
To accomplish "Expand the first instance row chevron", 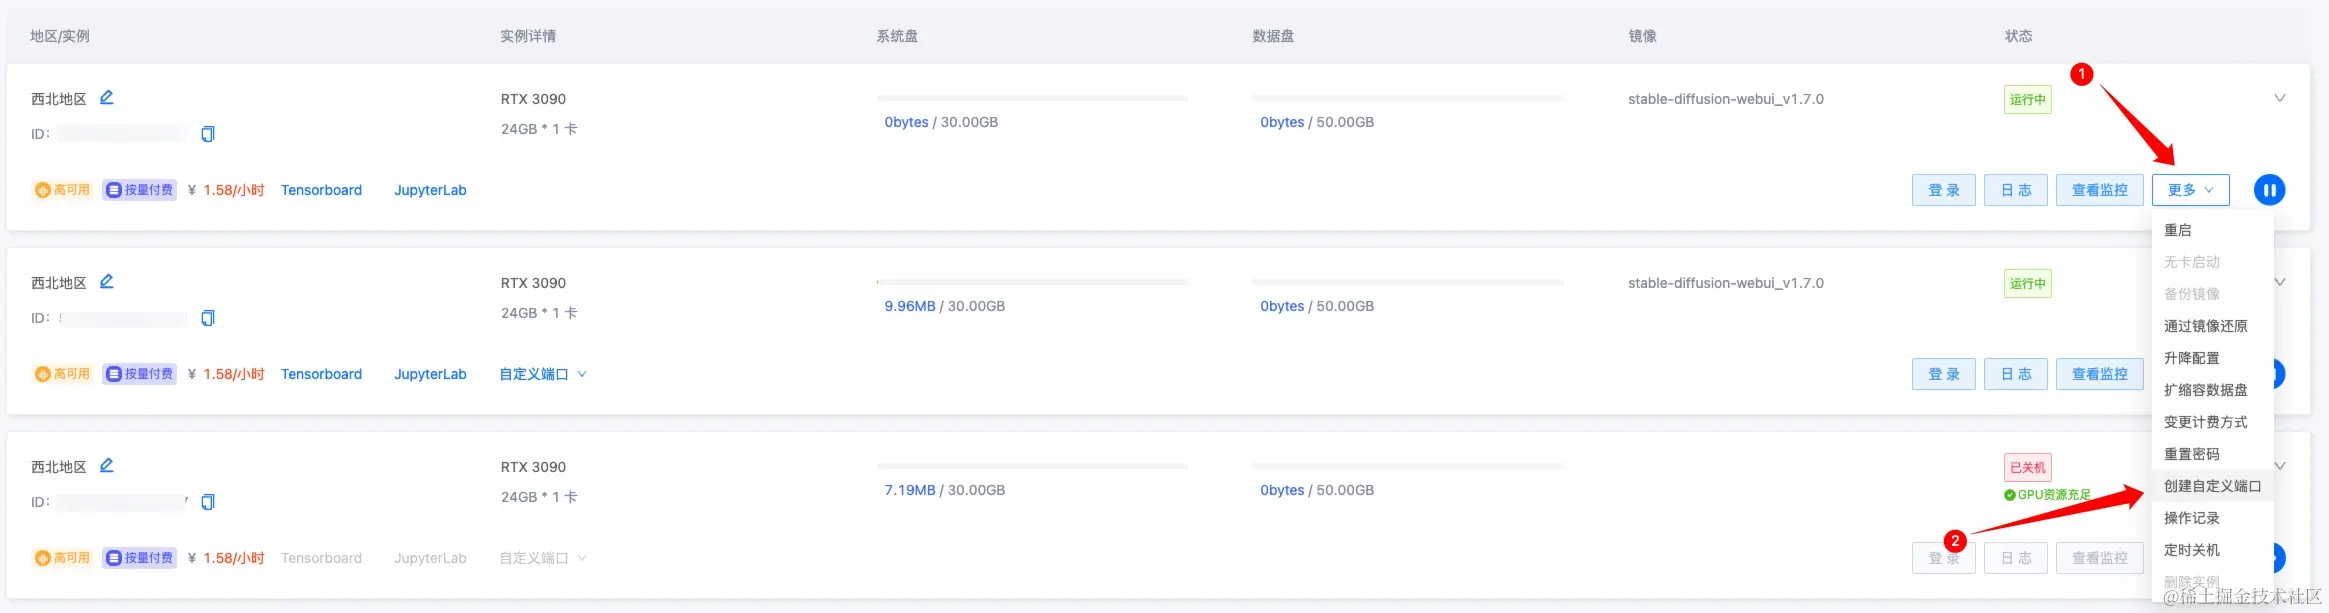I will (2280, 98).
